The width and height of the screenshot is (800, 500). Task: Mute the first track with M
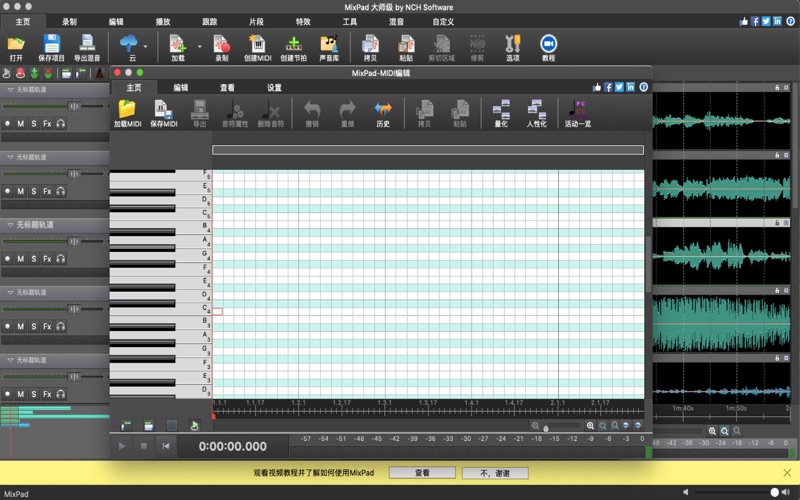20,123
